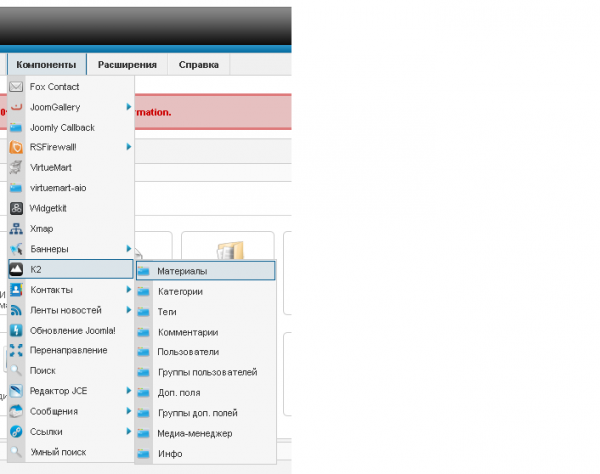Screen dimensions: 600x474
Task: Click the Баннеры icon
Action: point(16,249)
